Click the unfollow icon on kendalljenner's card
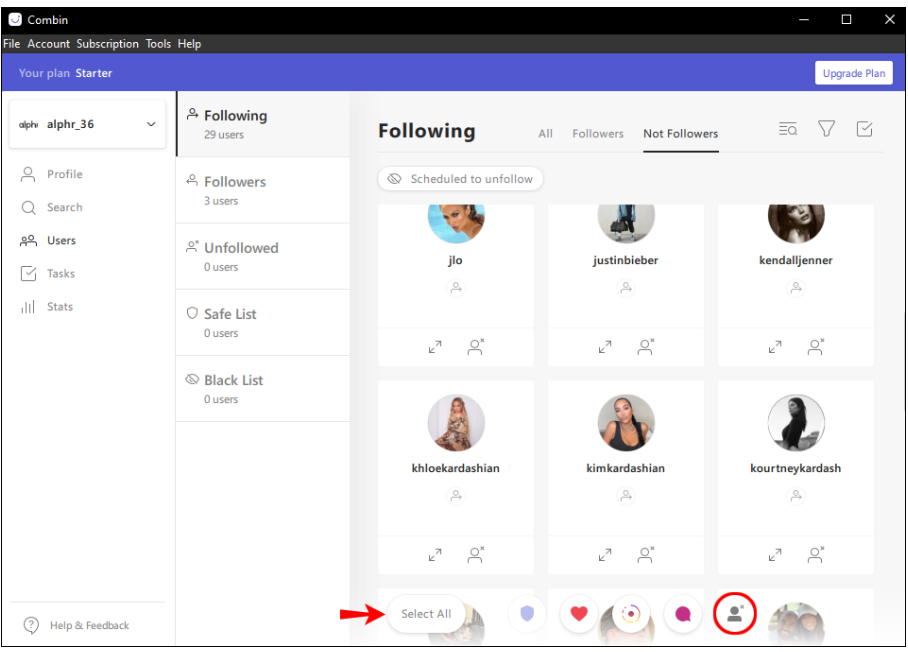Screen dimensions: 908x652 click(x=816, y=347)
